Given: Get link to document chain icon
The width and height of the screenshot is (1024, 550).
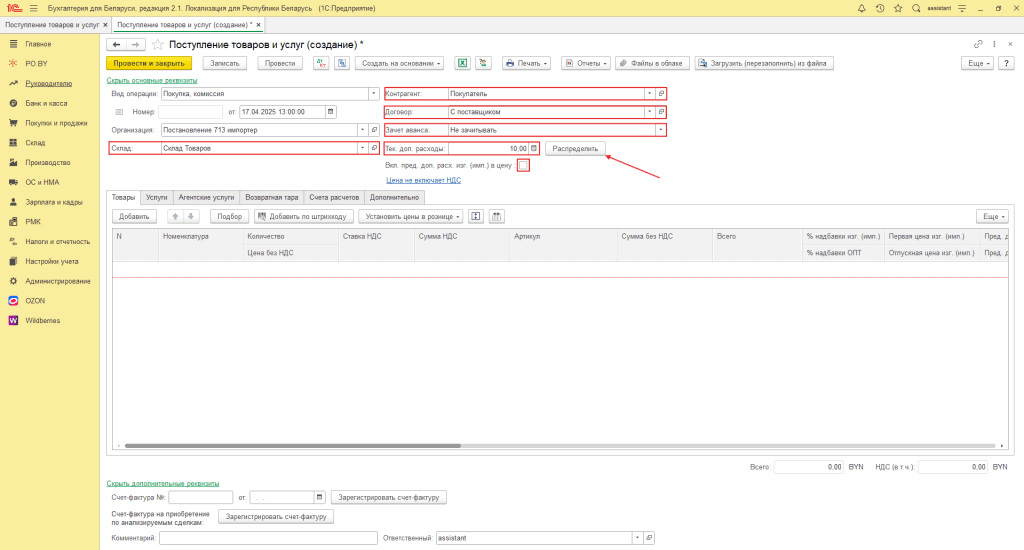Looking at the screenshot, I should pos(978,44).
